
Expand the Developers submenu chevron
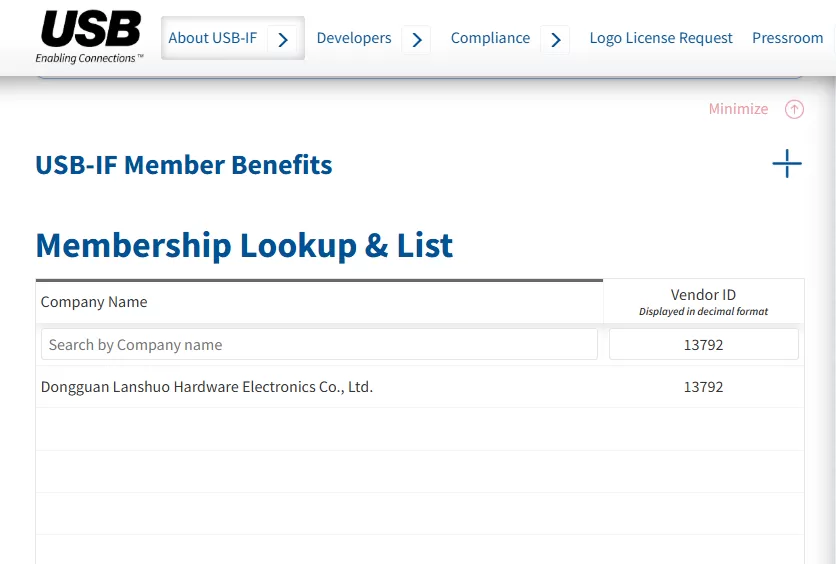(417, 39)
